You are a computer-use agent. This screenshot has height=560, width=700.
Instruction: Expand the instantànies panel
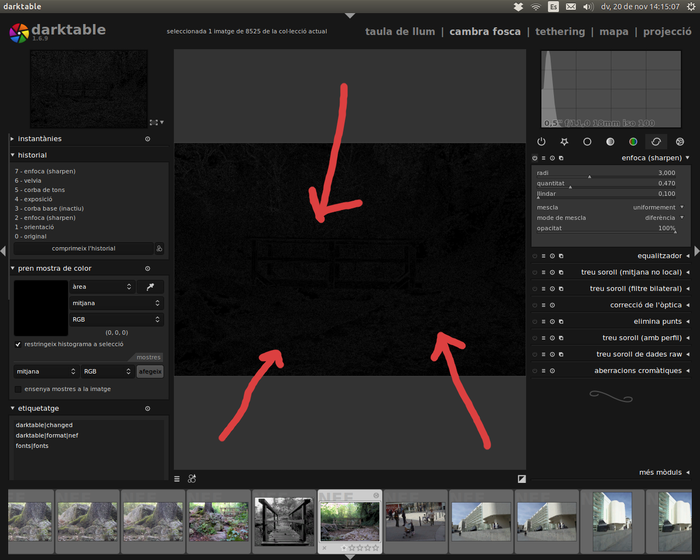[12, 139]
